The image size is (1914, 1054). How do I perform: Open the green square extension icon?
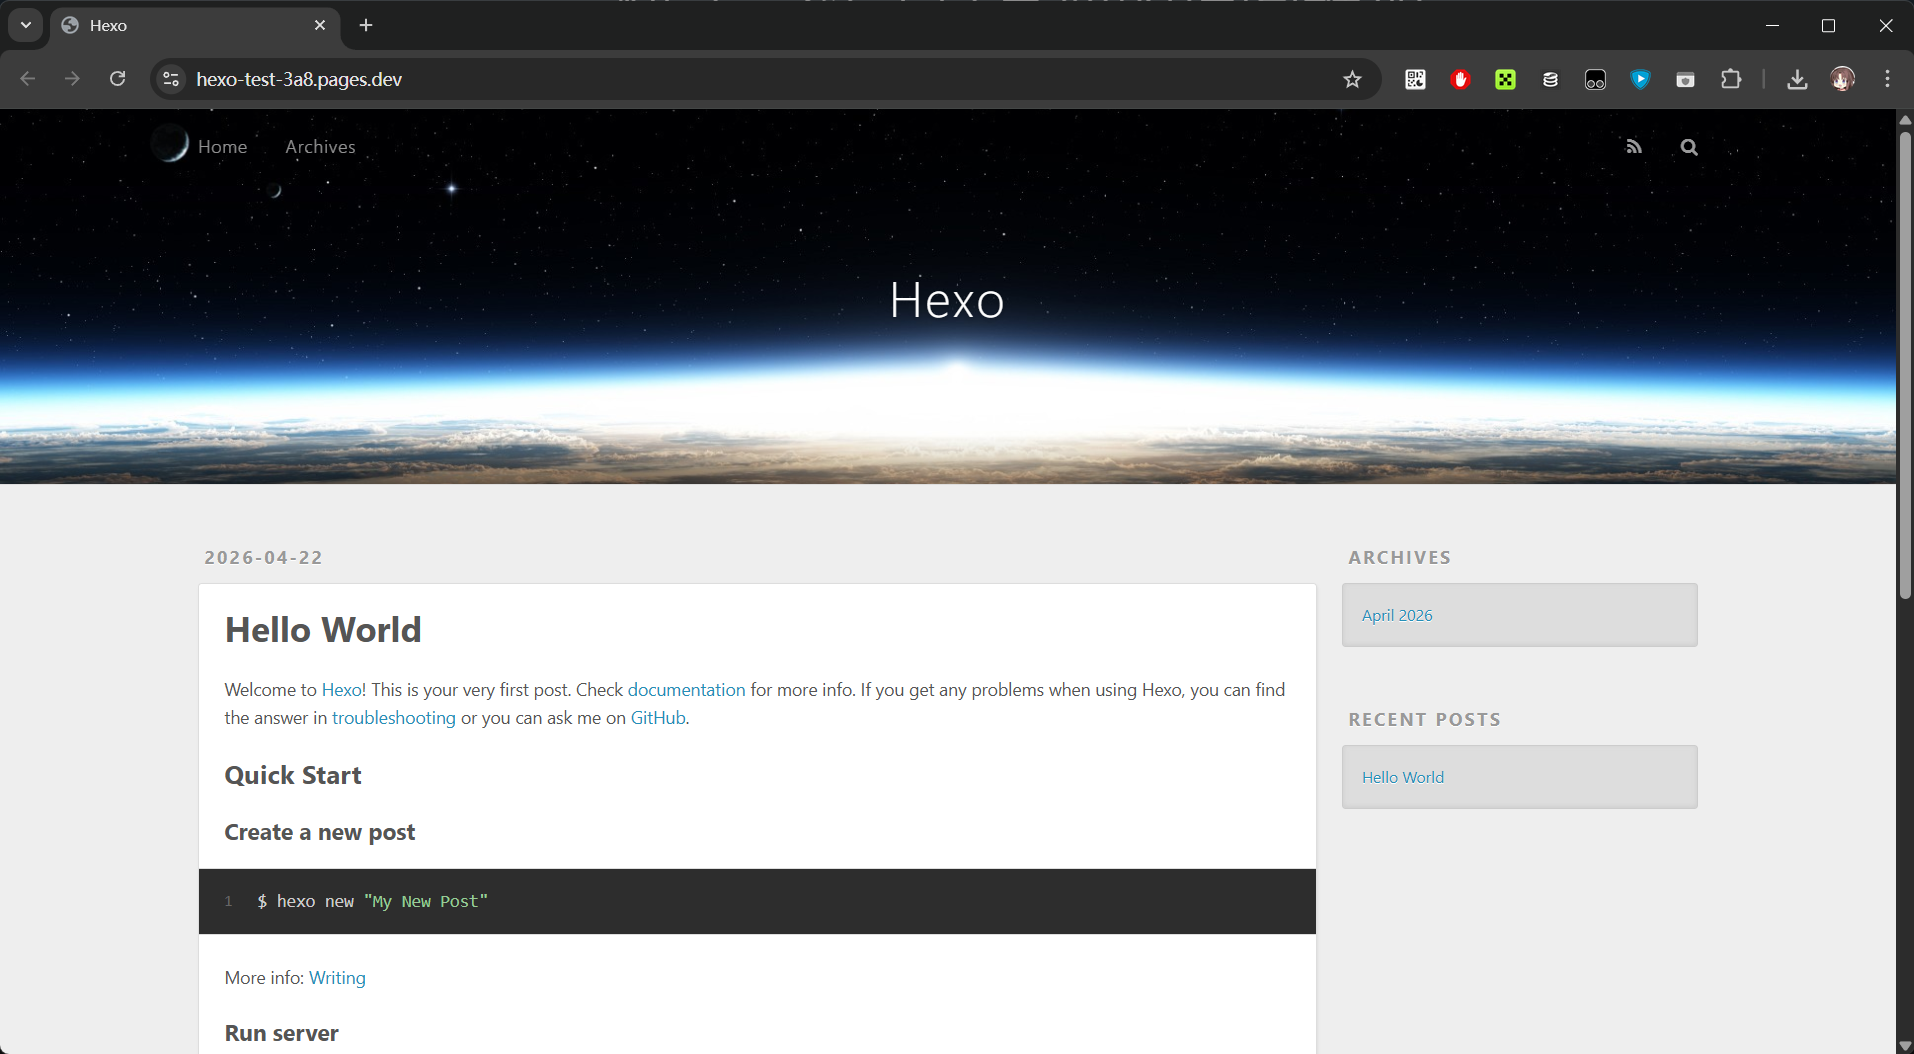pyautogui.click(x=1505, y=79)
